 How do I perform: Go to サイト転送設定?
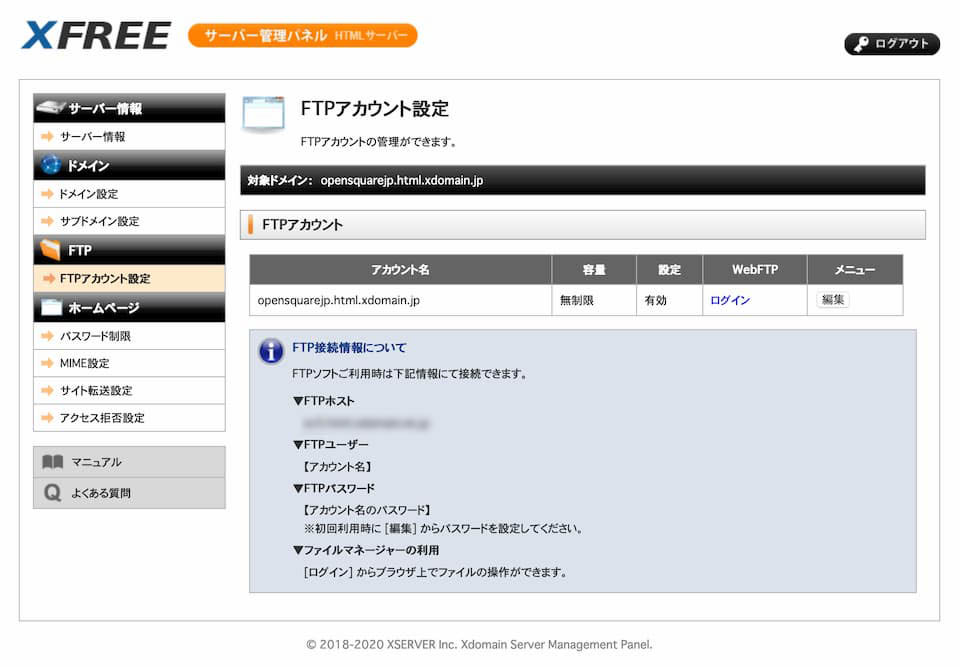point(95,390)
